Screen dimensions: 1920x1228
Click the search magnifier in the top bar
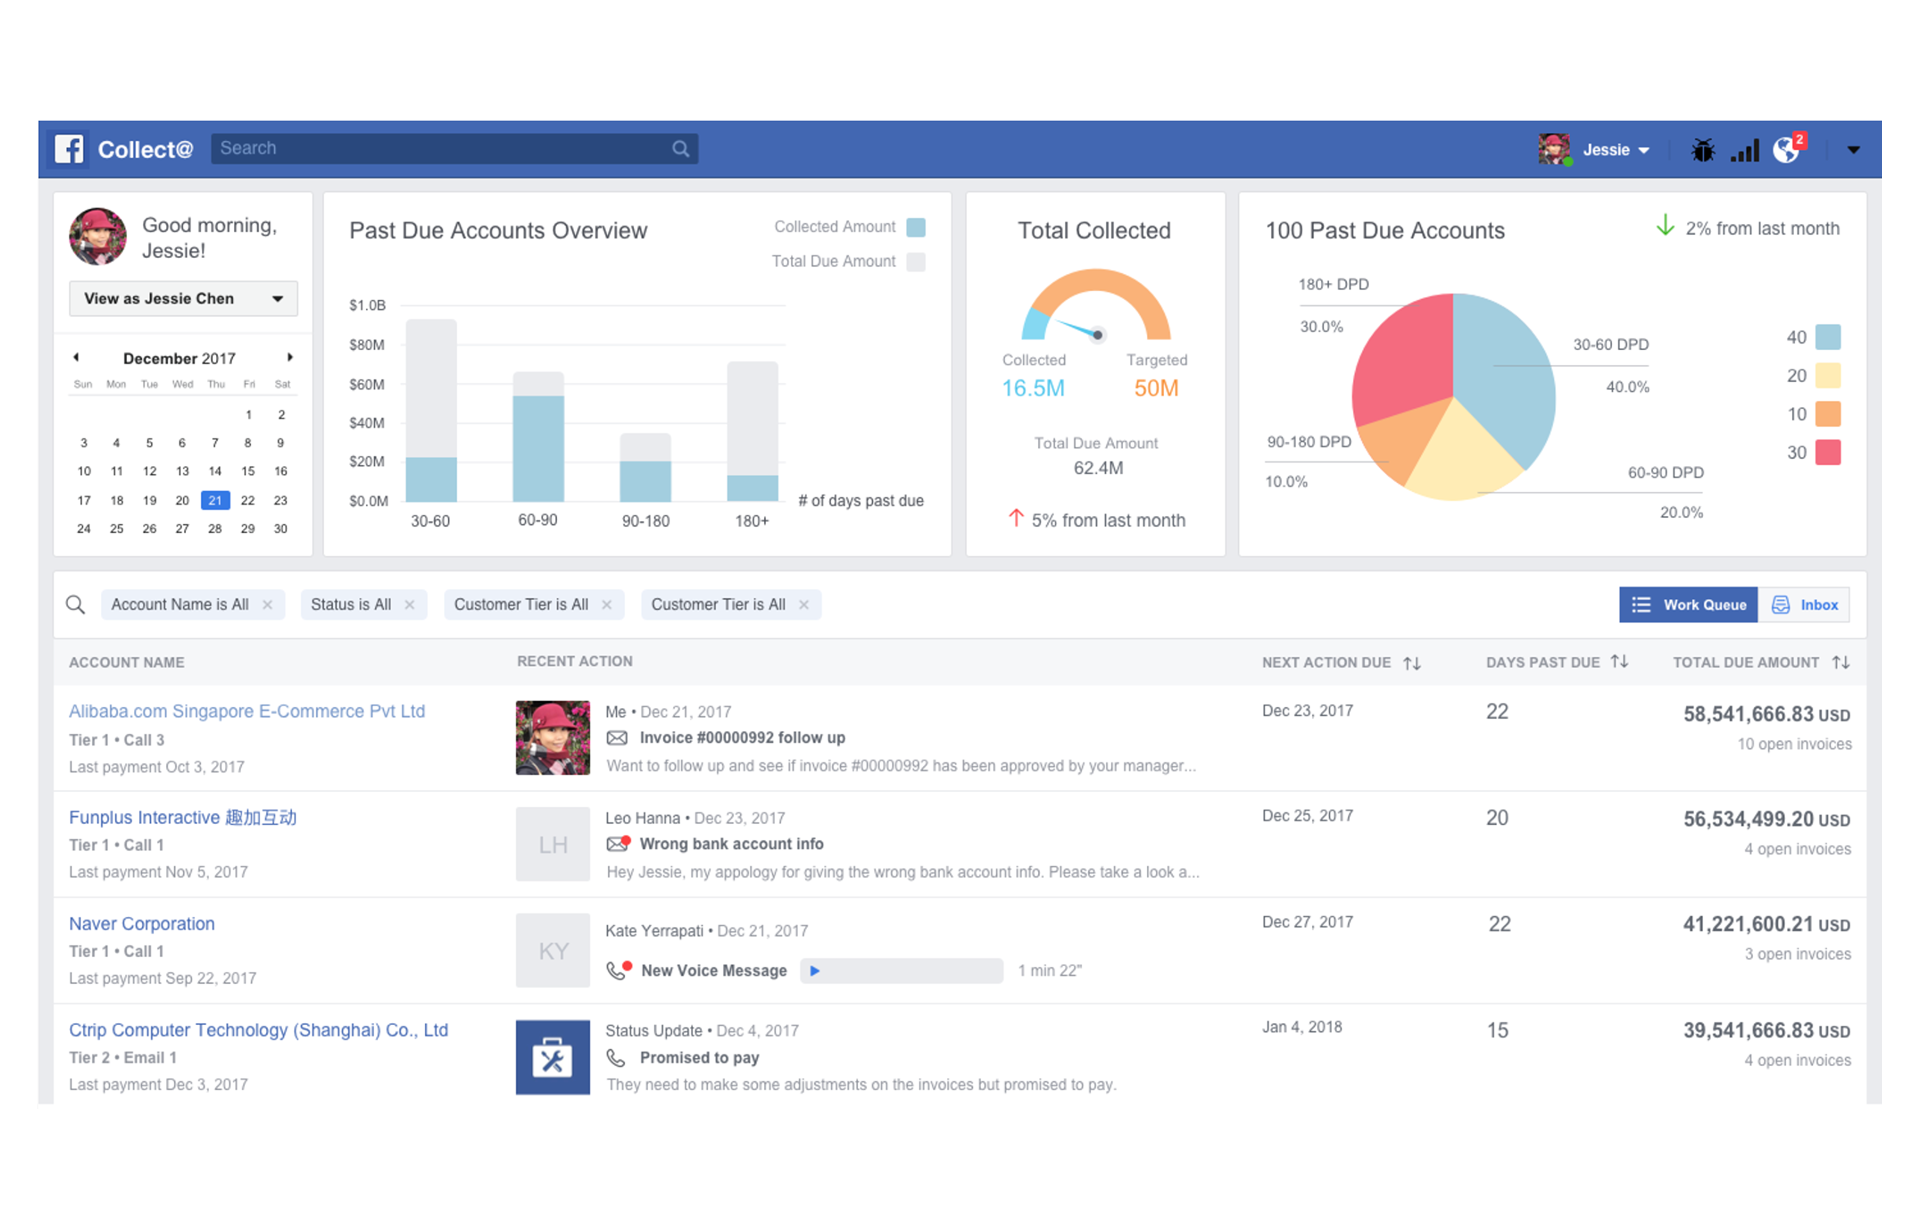pyautogui.click(x=681, y=149)
